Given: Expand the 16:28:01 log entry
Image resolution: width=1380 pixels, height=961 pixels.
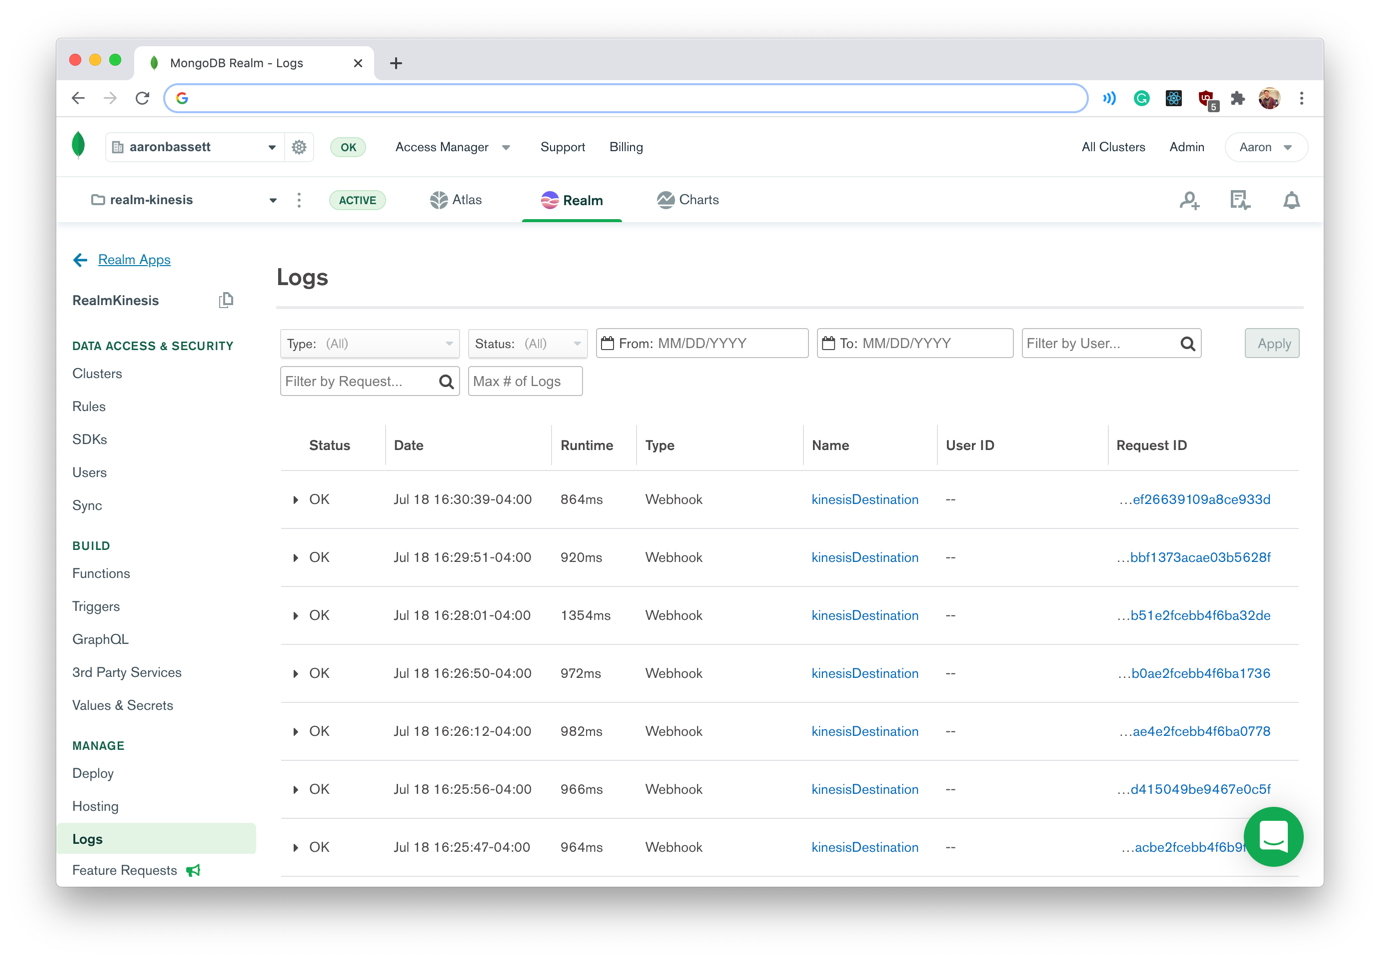Looking at the screenshot, I should tap(295, 616).
